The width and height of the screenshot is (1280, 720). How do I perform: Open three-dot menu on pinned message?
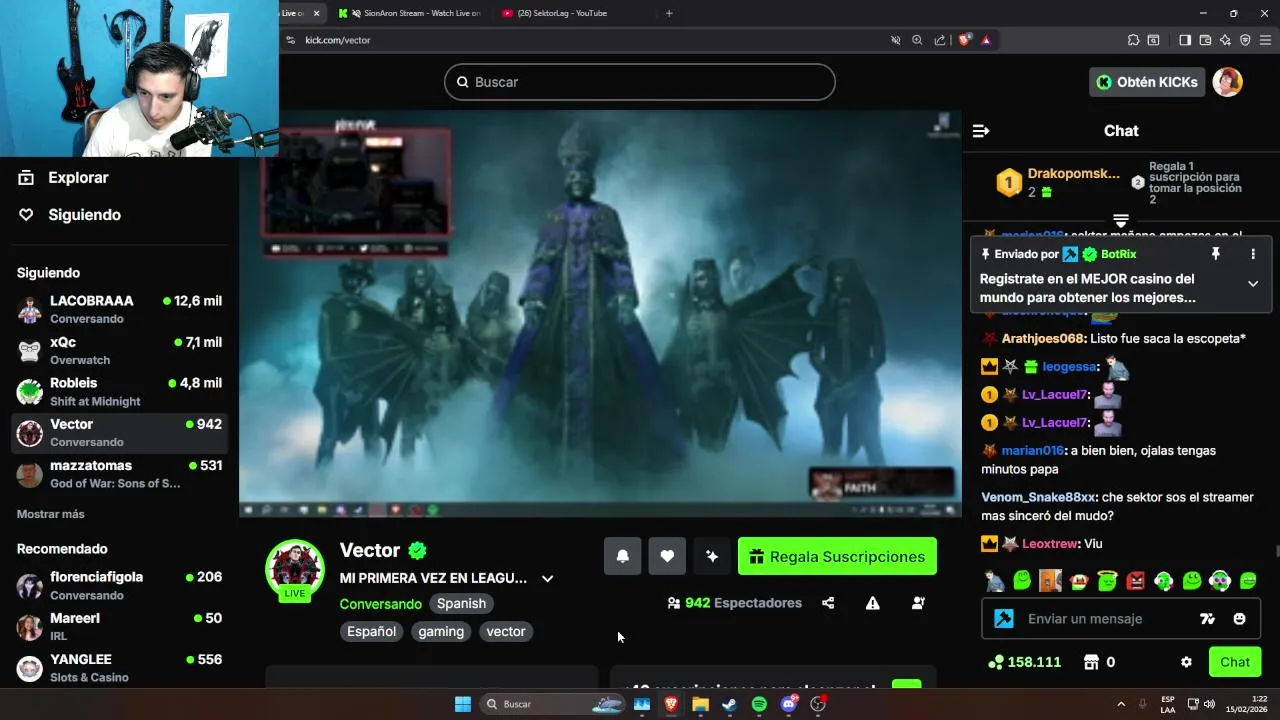tap(1253, 254)
